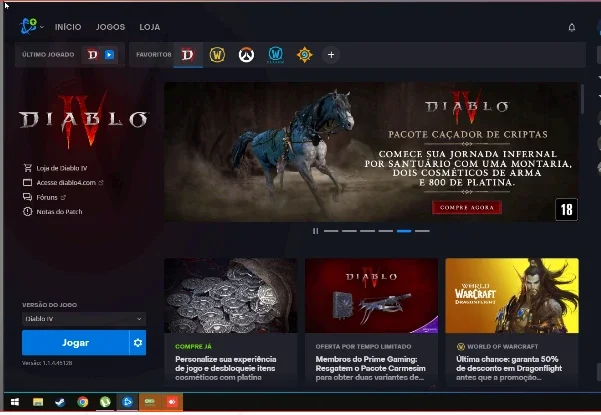Open uTorrent from the taskbar
Screen dimensions: 601x415
[x=105, y=402]
